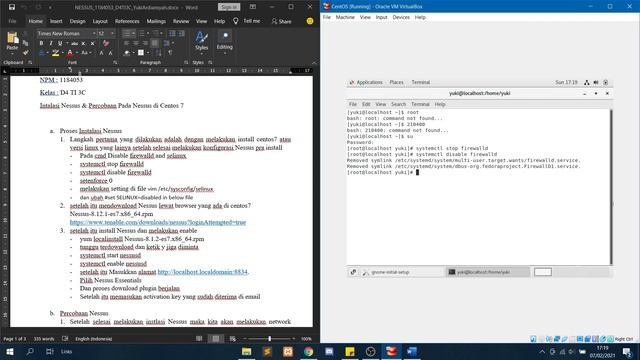Open File Explorer from Windows taskbar
This screenshot has height=360, width=640.
pyautogui.click(x=247, y=351)
